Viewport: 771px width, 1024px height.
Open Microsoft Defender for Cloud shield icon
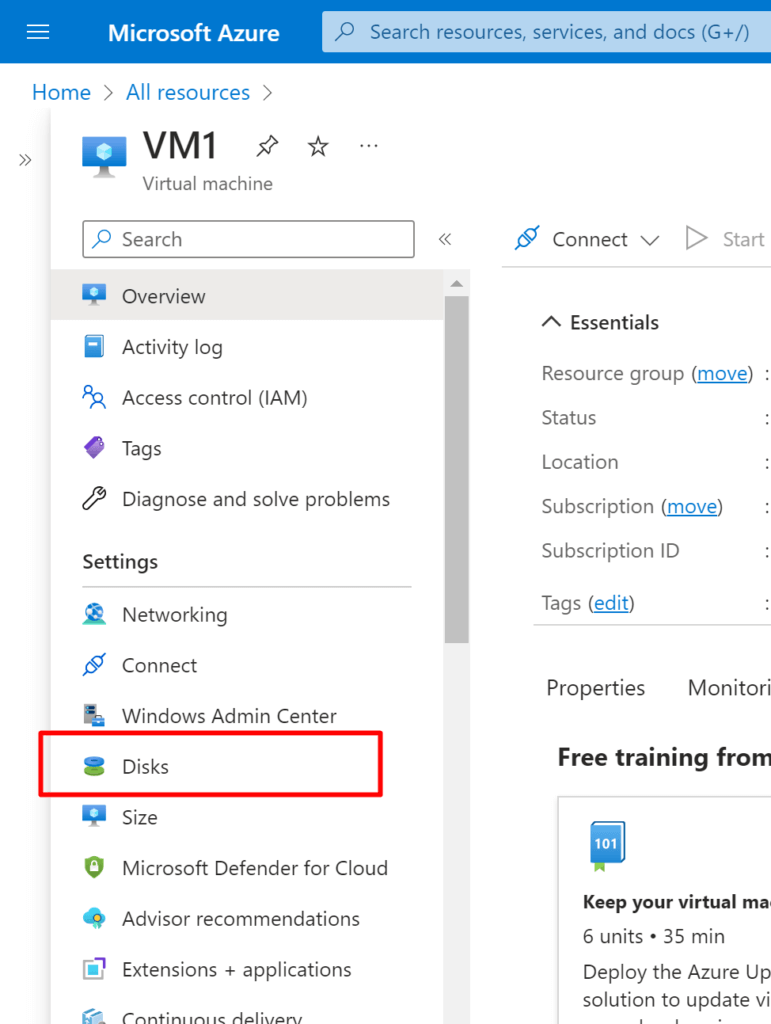click(94, 868)
